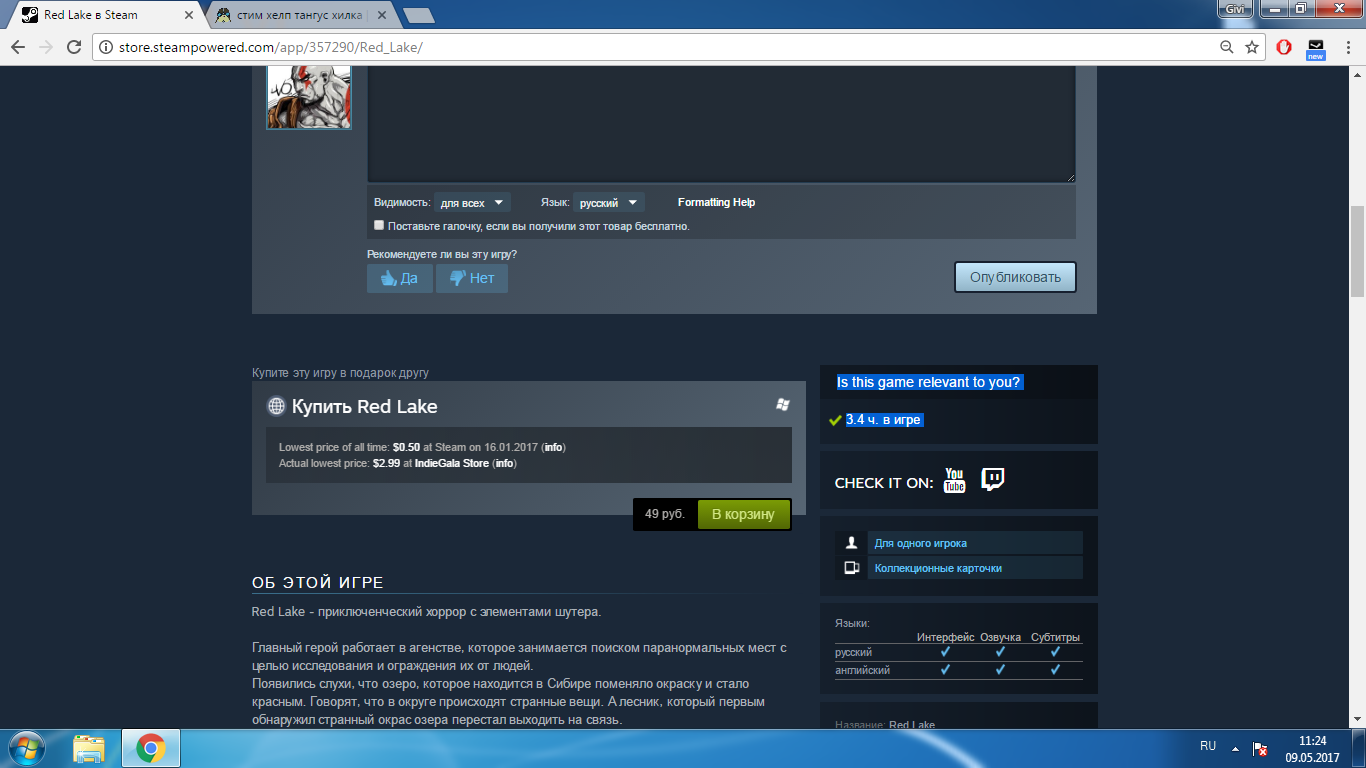View site information icon beside the URL
This screenshot has height=768, width=1366.
(105, 47)
